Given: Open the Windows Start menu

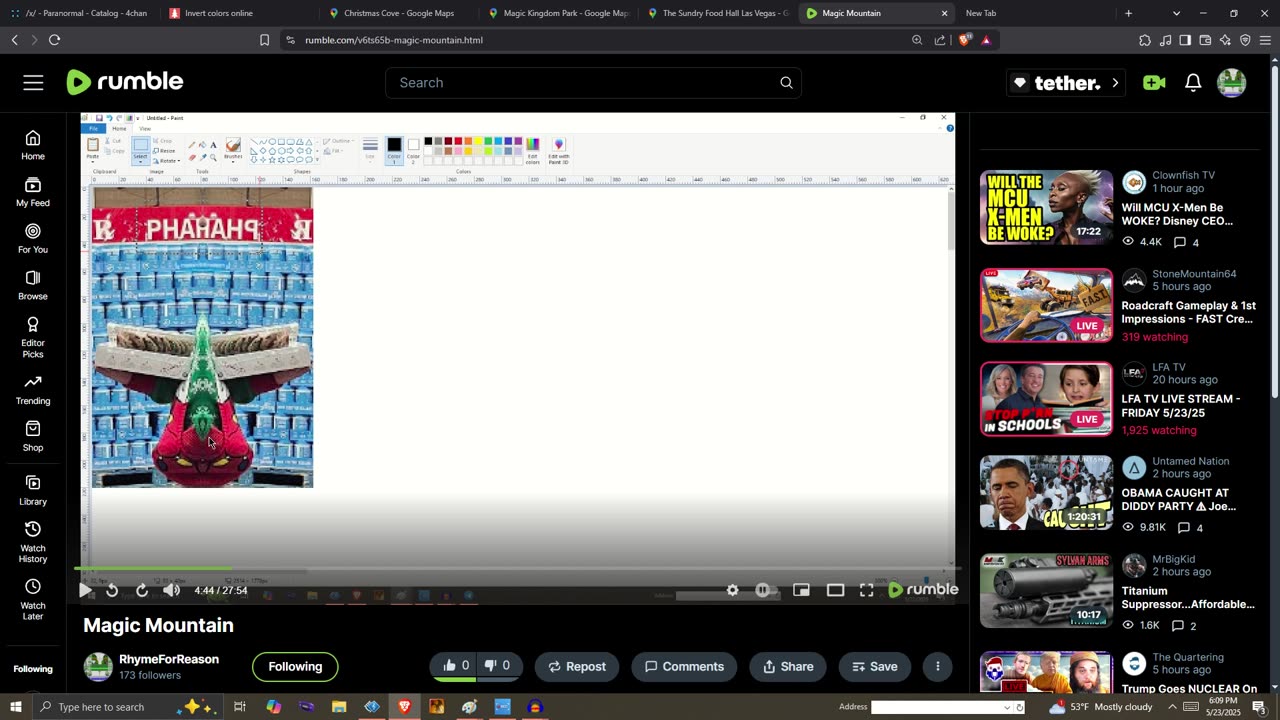Looking at the screenshot, I should [15, 707].
